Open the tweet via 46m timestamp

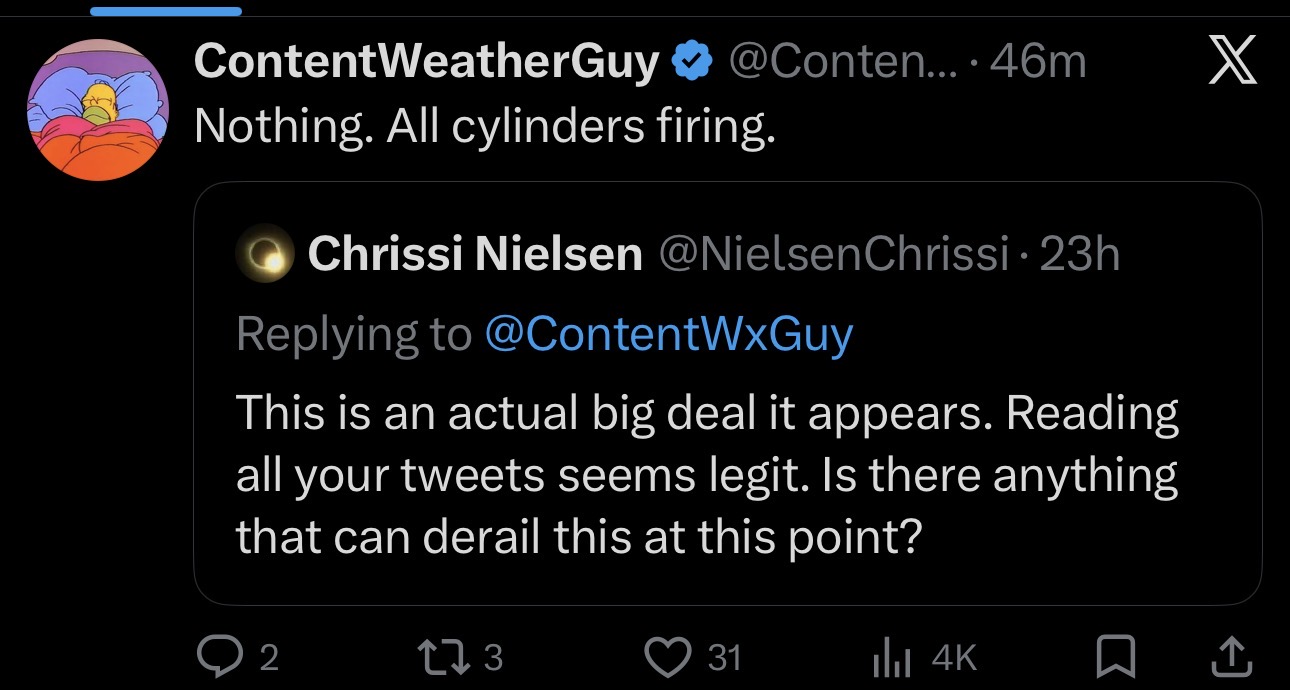click(1040, 64)
